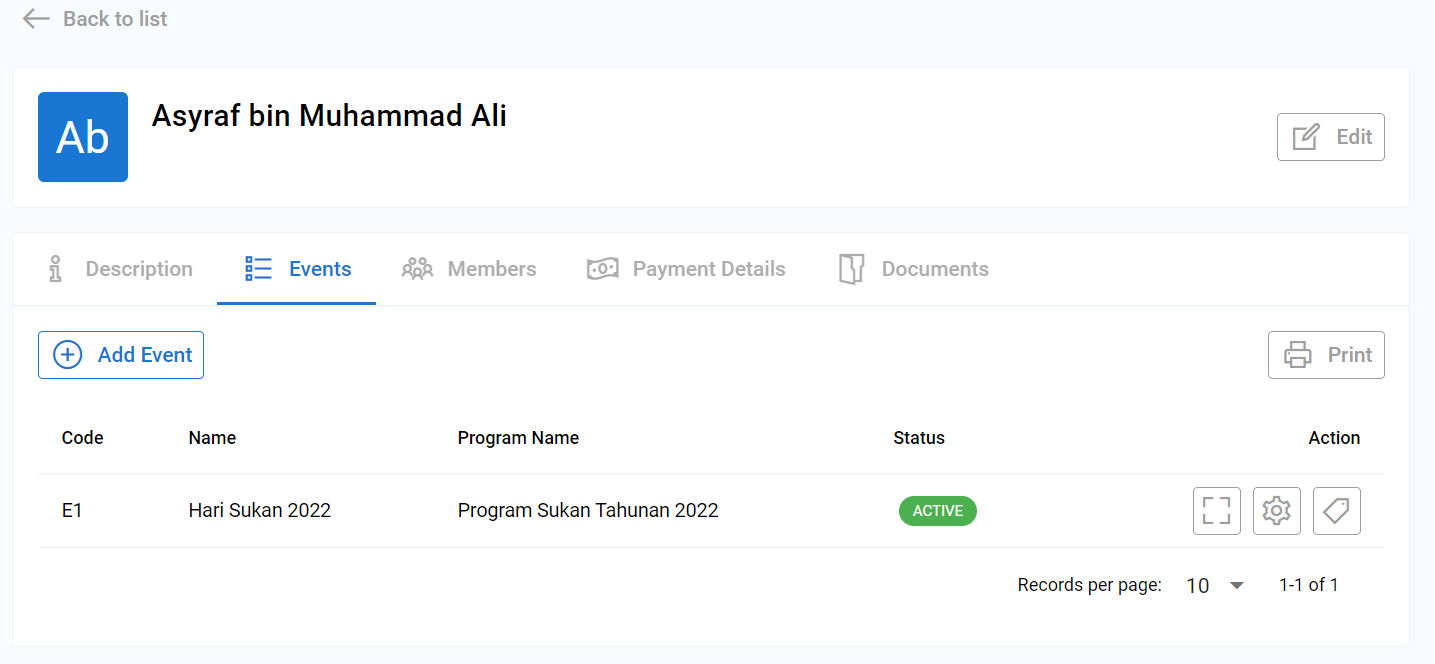This screenshot has width=1435, height=664.
Task: Click the 1-1 of 1 pagination text
Action: [1309, 585]
